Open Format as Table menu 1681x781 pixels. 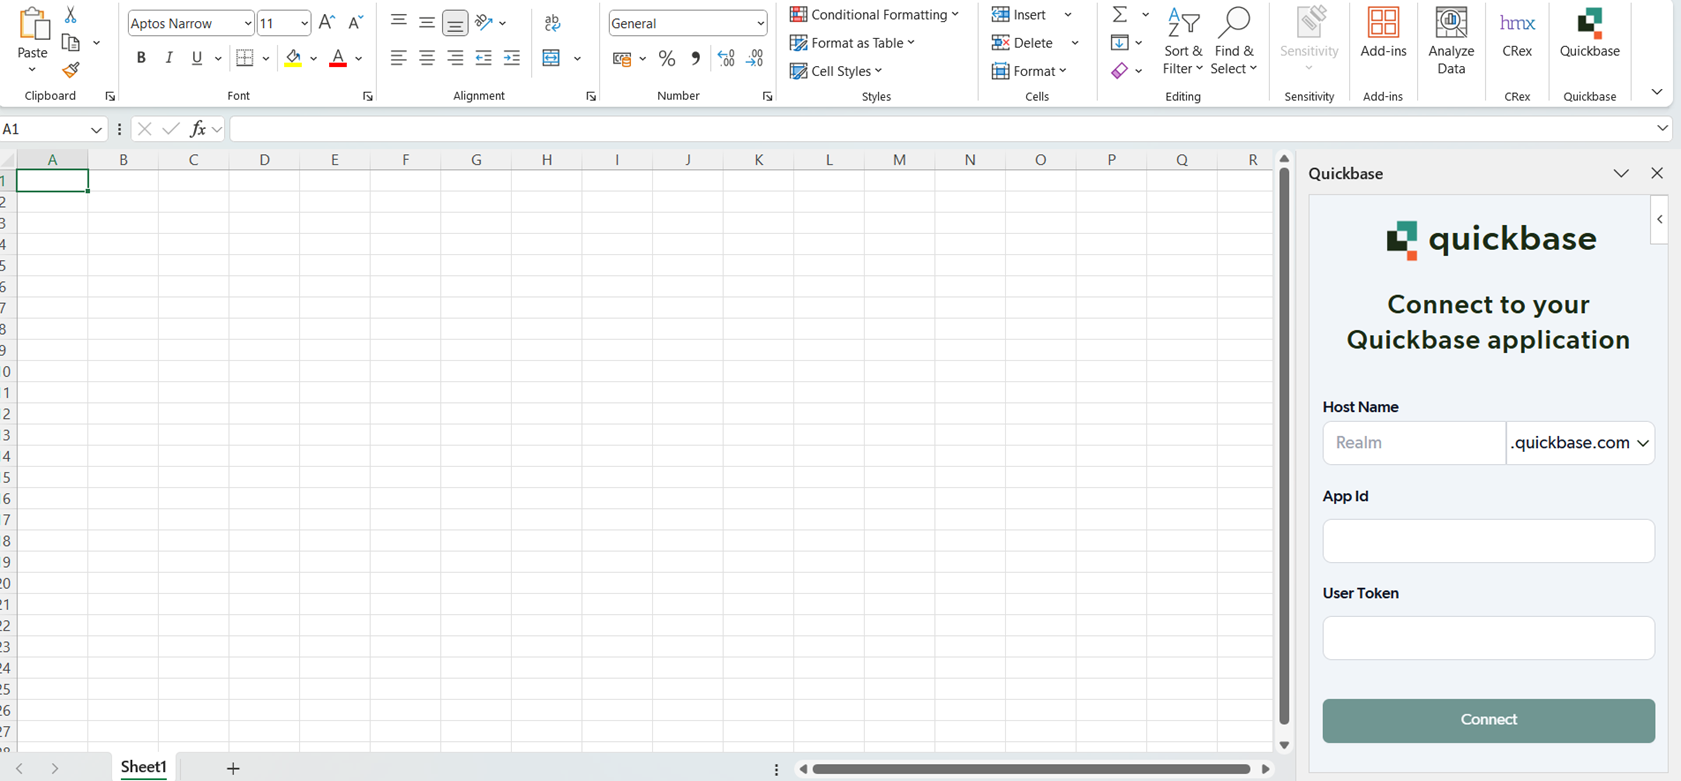pyautogui.click(x=853, y=43)
